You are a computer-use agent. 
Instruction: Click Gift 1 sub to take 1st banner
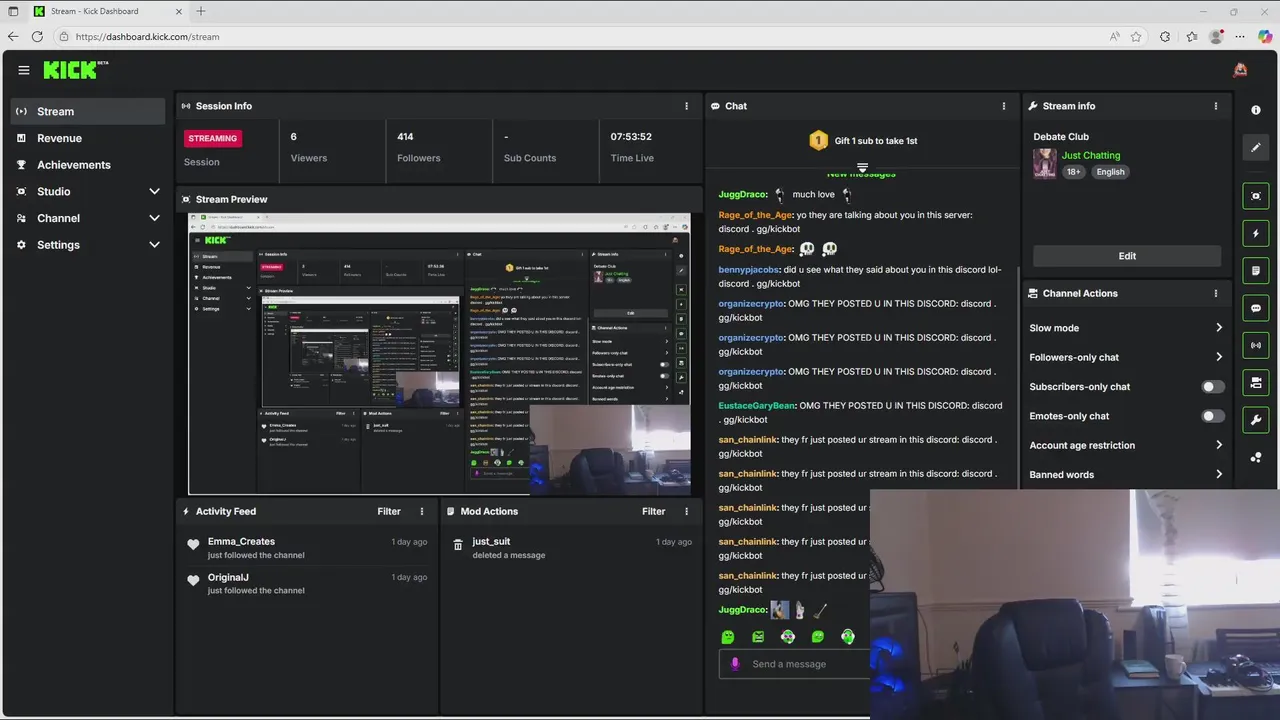coord(862,141)
